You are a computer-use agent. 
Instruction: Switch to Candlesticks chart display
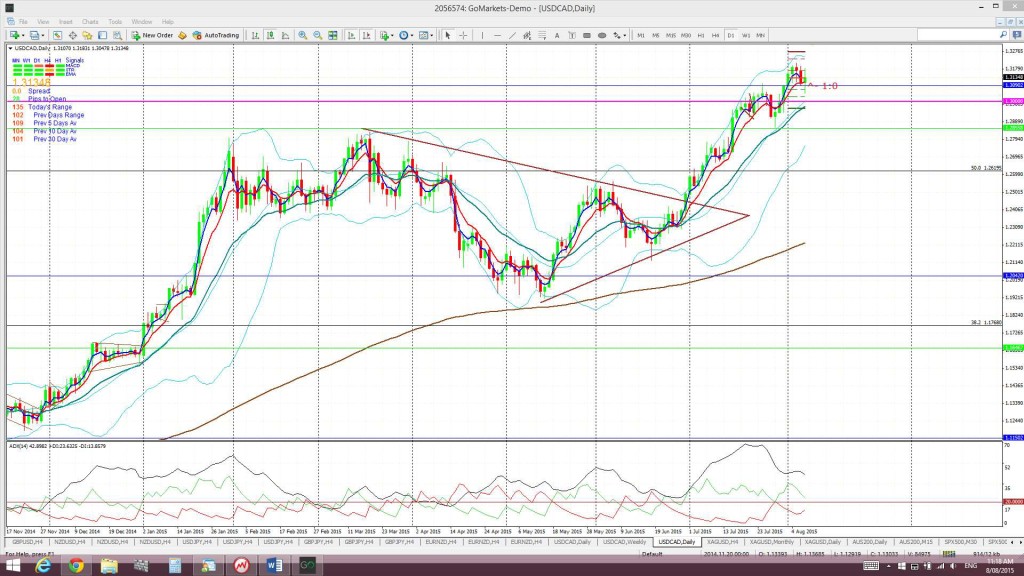click(x=270, y=35)
